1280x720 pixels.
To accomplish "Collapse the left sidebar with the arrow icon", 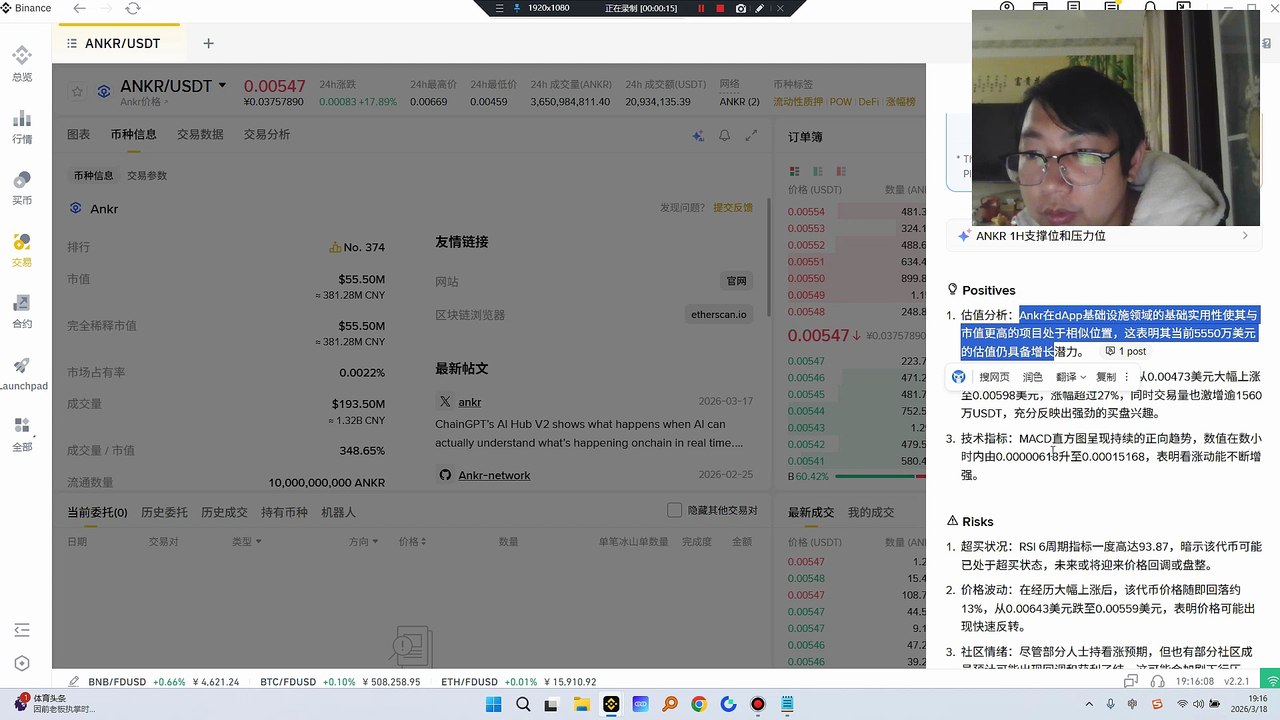I will [22, 630].
